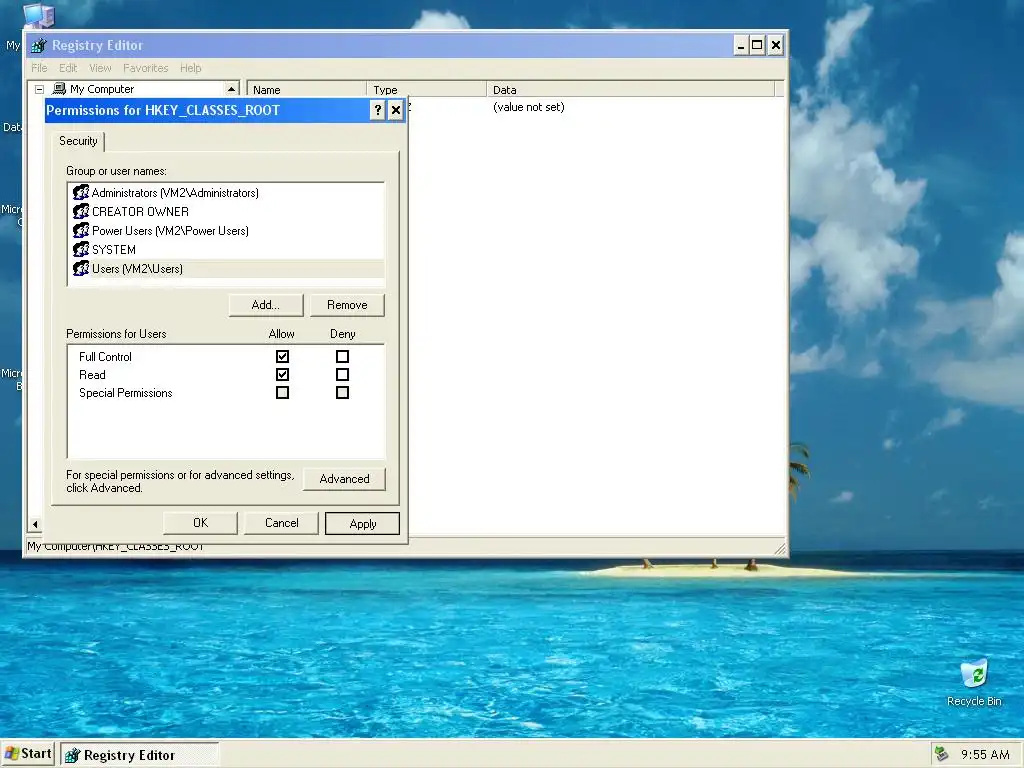Select the CREATOR OWNER entry
This screenshot has width=1024, height=768.
226,212
